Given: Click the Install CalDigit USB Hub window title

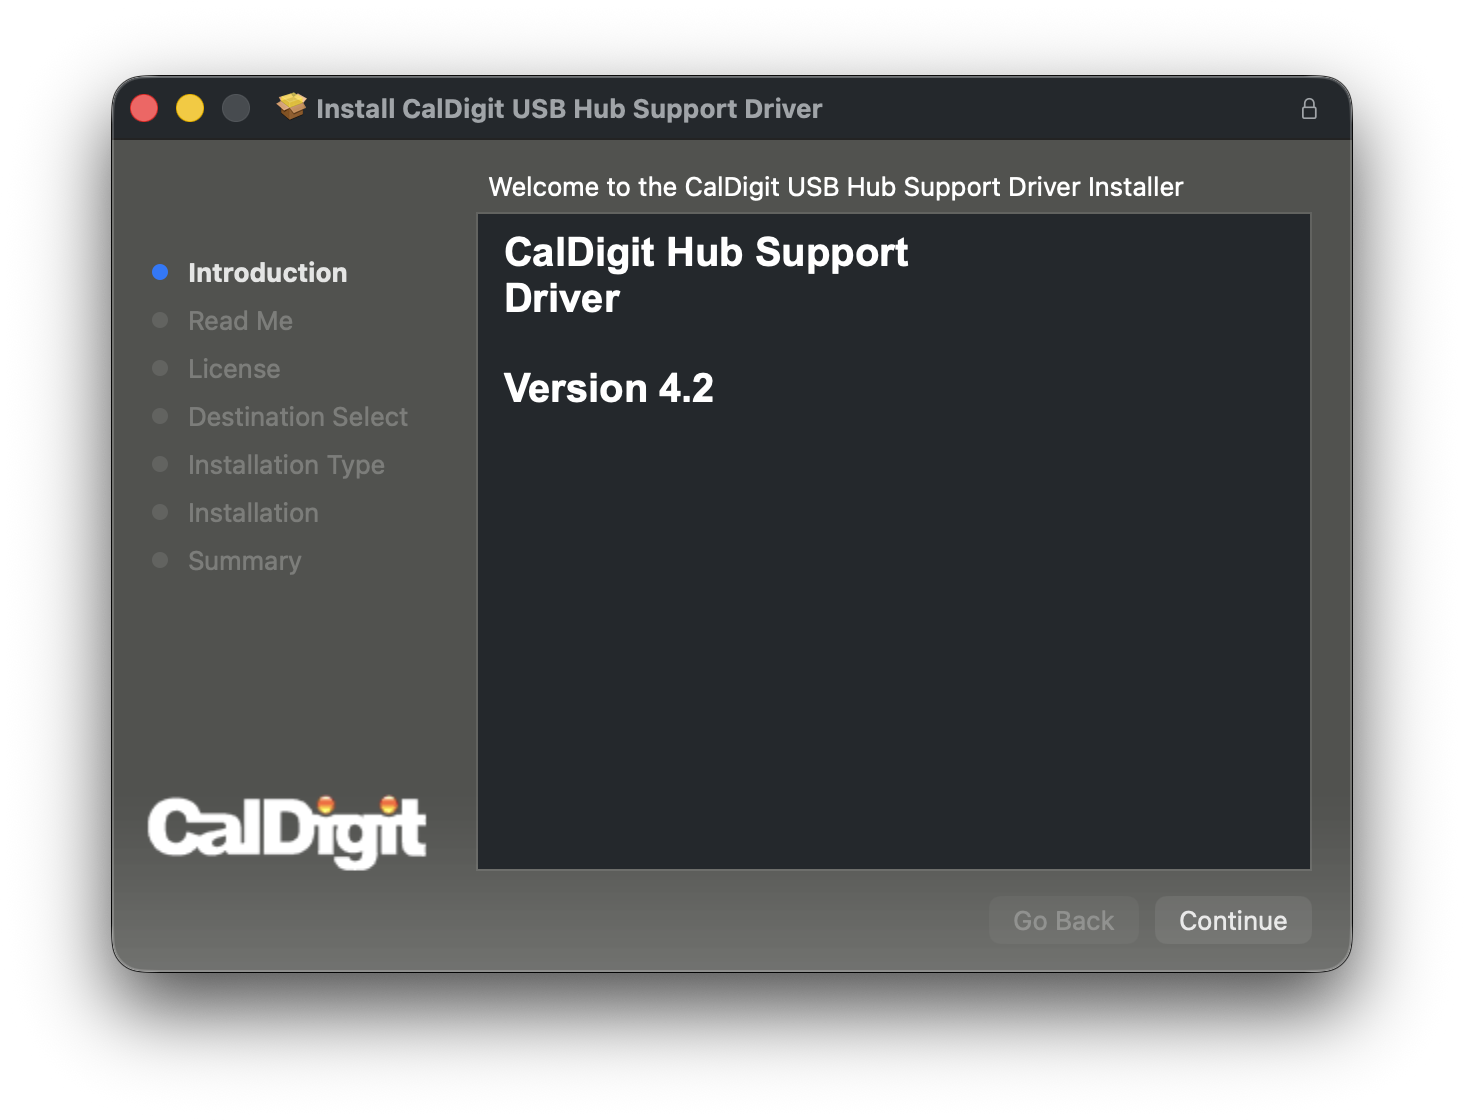Looking at the screenshot, I should tap(568, 109).
